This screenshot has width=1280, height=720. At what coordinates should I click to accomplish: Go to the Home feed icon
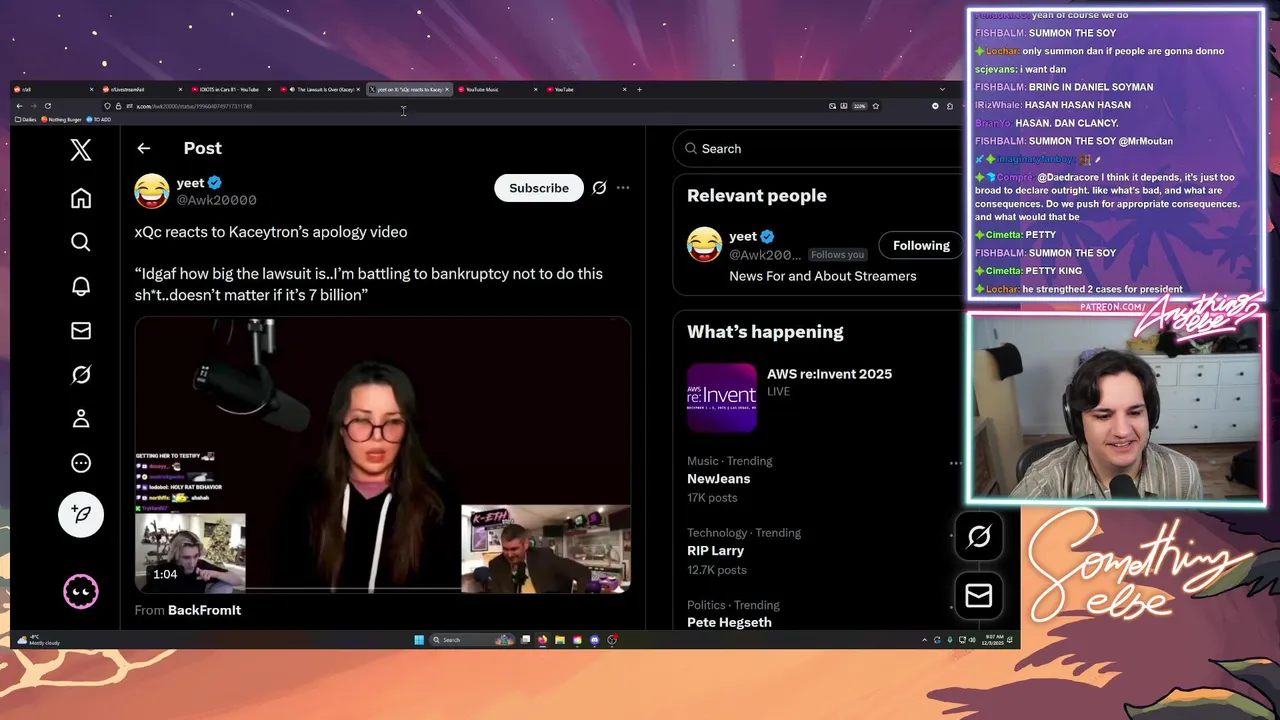81,198
